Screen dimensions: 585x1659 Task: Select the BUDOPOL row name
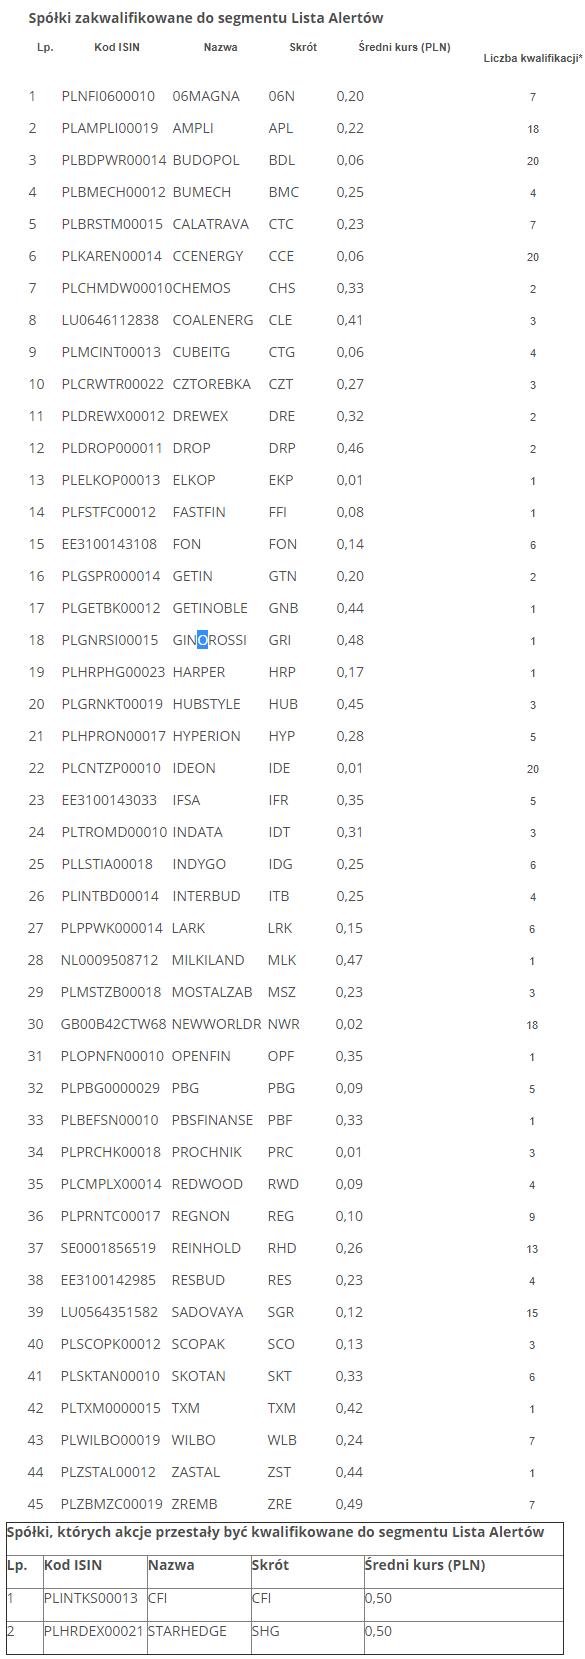[x=206, y=160]
